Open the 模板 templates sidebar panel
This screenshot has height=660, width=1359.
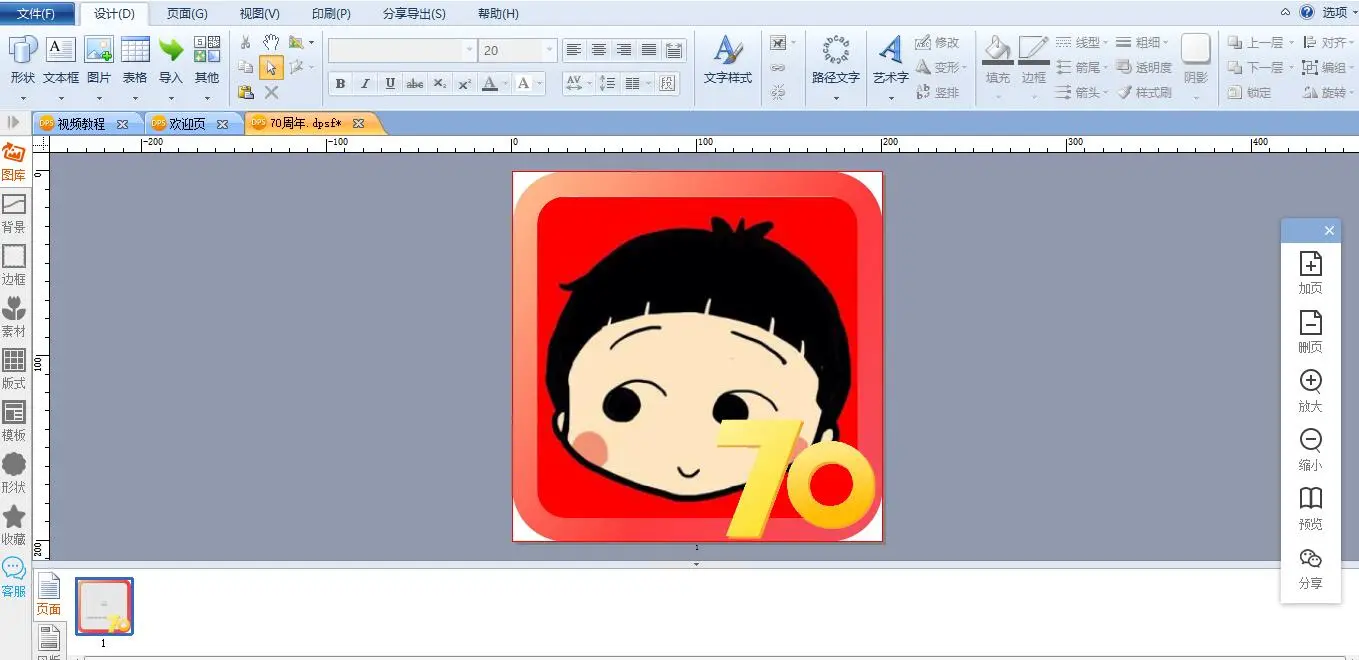(x=14, y=421)
